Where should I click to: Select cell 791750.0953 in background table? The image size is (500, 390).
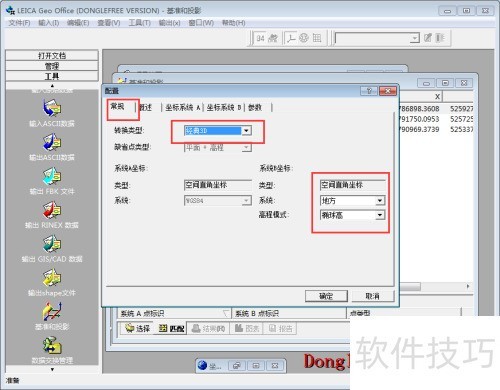[x=420, y=119]
